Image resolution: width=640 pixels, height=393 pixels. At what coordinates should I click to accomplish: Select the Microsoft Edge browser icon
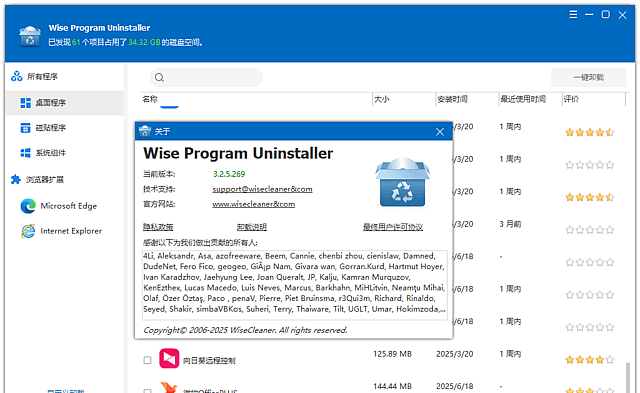(x=28, y=206)
